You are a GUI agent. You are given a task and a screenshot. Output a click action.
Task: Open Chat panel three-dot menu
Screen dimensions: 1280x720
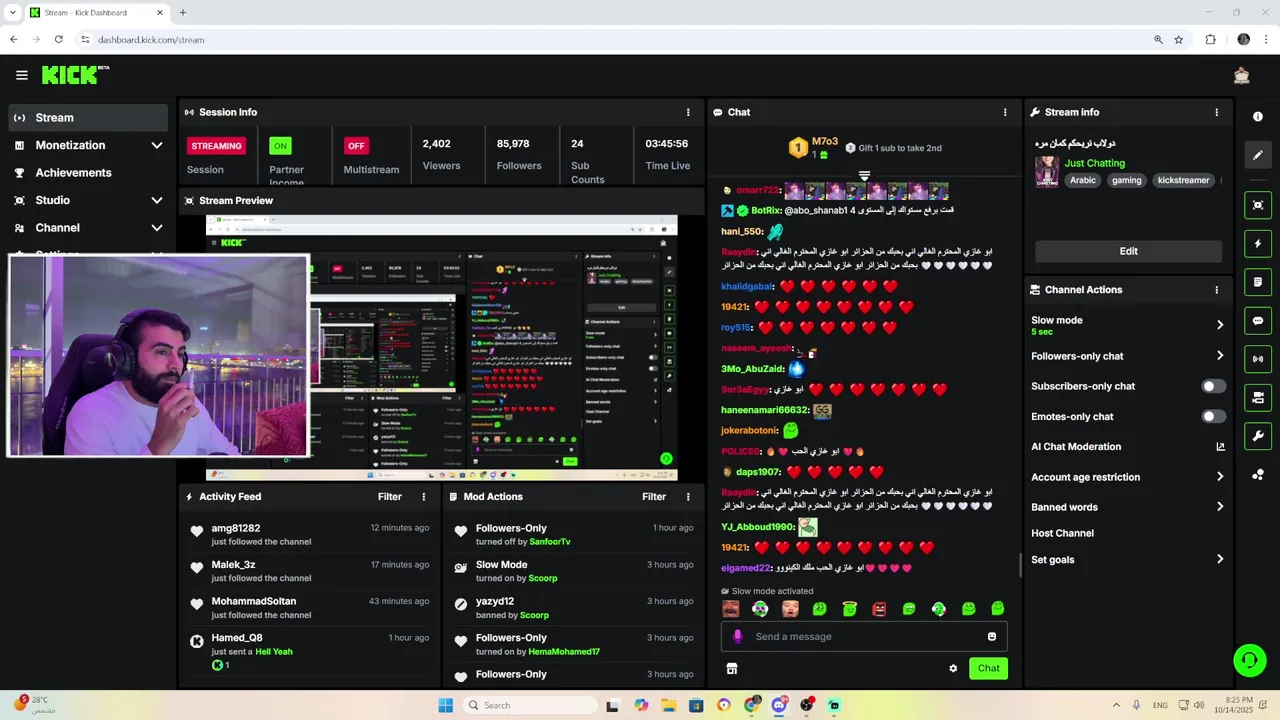(x=1005, y=112)
